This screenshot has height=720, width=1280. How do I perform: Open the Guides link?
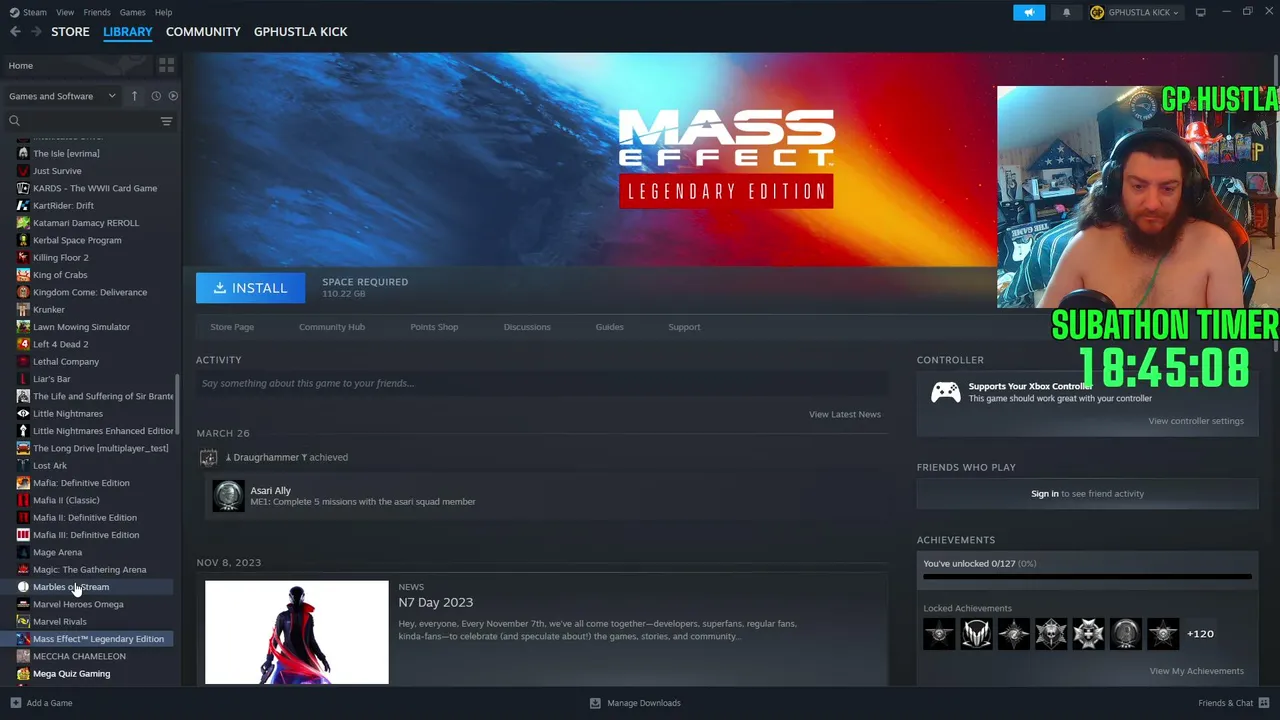pyautogui.click(x=609, y=327)
